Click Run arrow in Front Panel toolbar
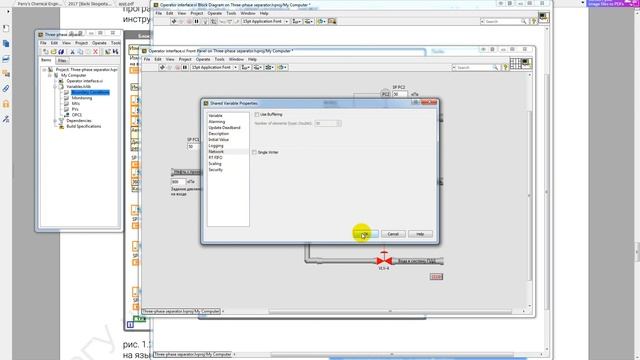Screen dimensions: 640x360 coord(162,67)
